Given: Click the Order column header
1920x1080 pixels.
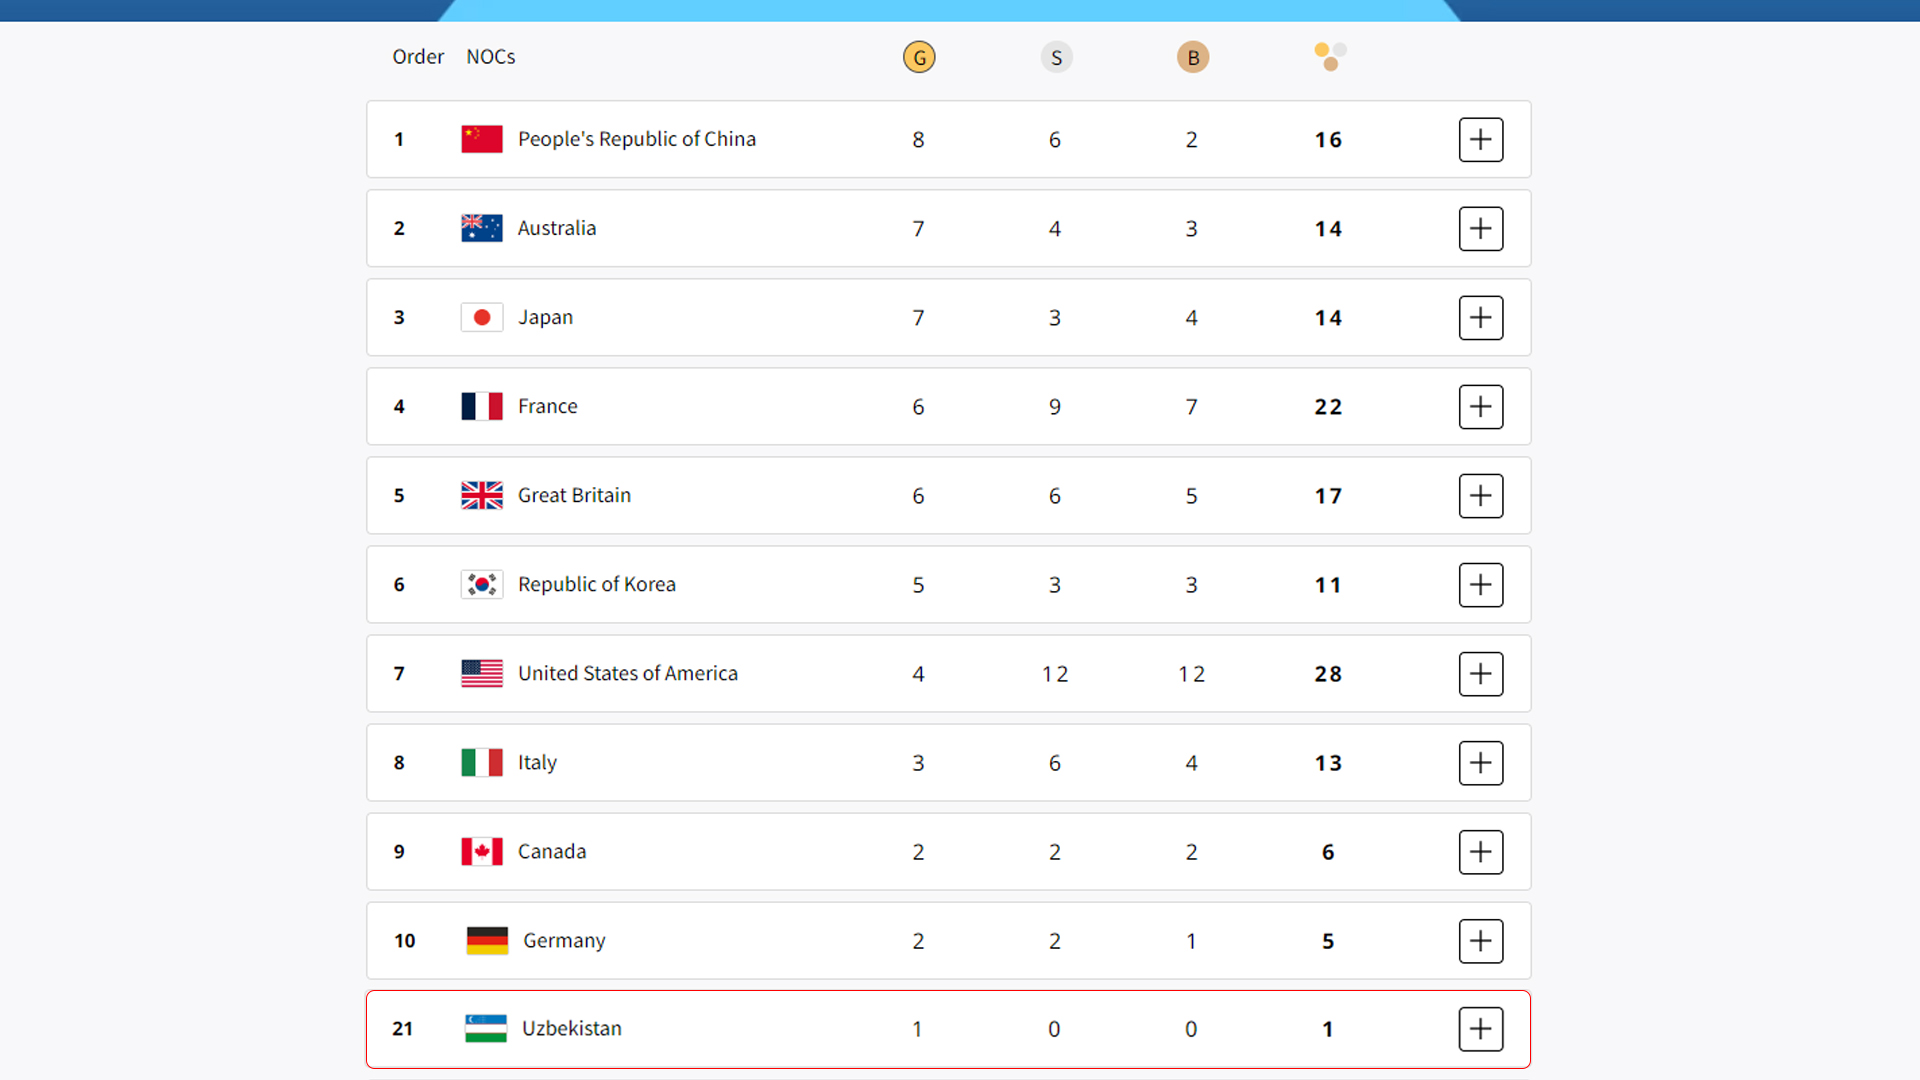Looking at the screenshot, I should point(418,57).
